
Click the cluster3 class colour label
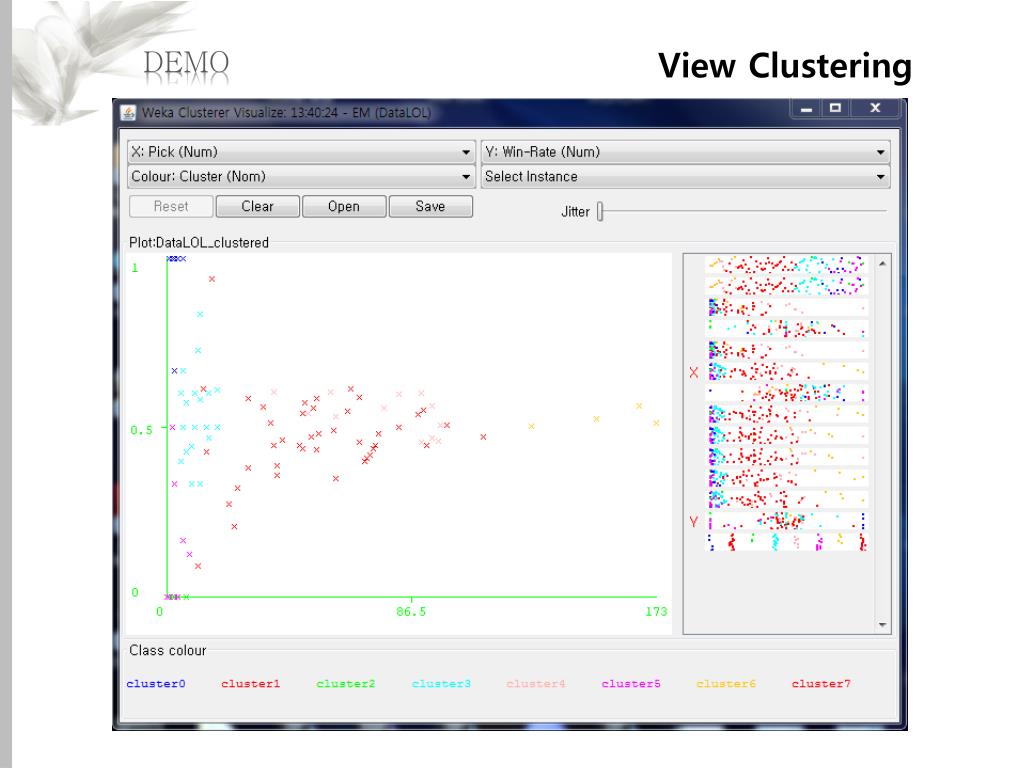(x=441, y=684)
